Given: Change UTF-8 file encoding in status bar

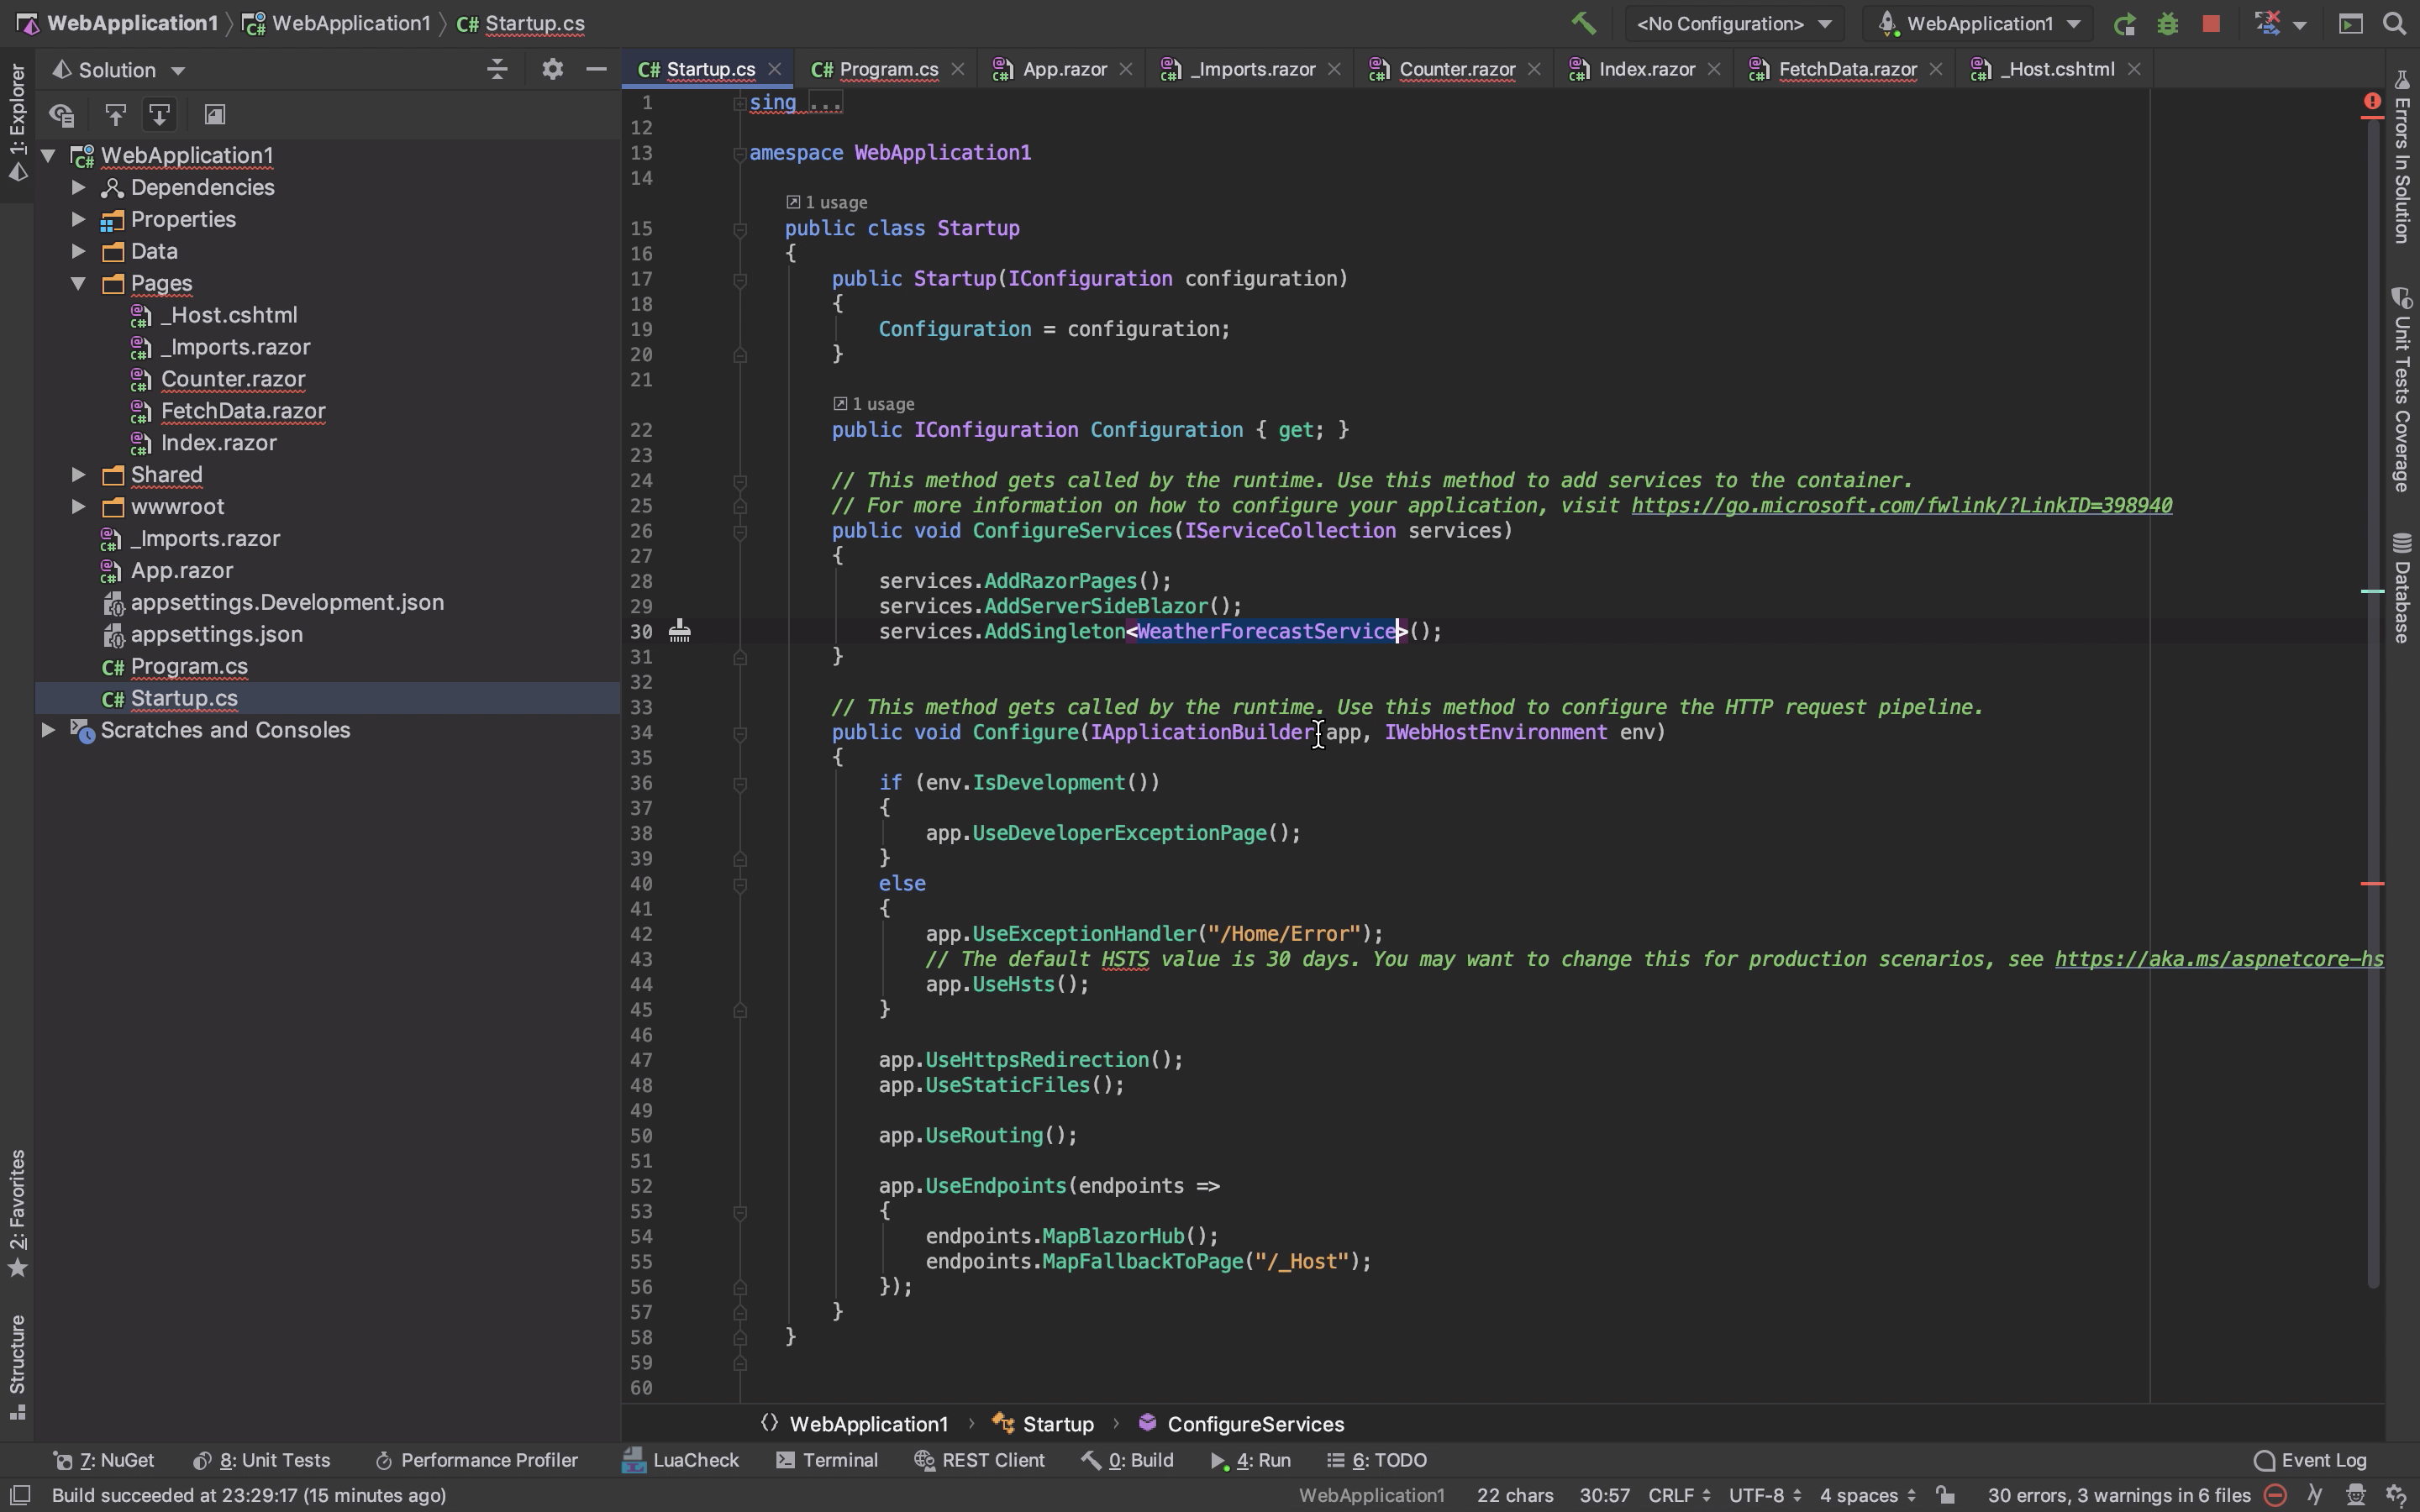Looking at the screenshot, I should [1765, 1495].
